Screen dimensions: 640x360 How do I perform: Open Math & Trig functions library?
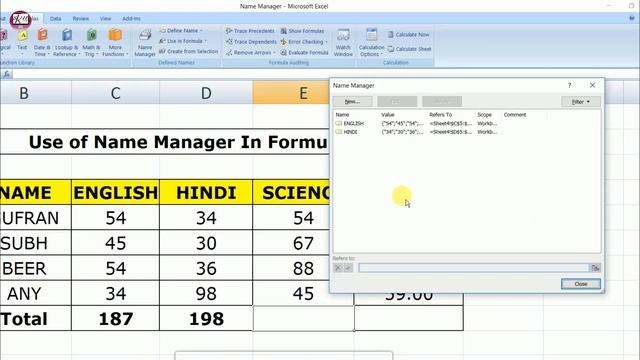click(x=91, y=42)
